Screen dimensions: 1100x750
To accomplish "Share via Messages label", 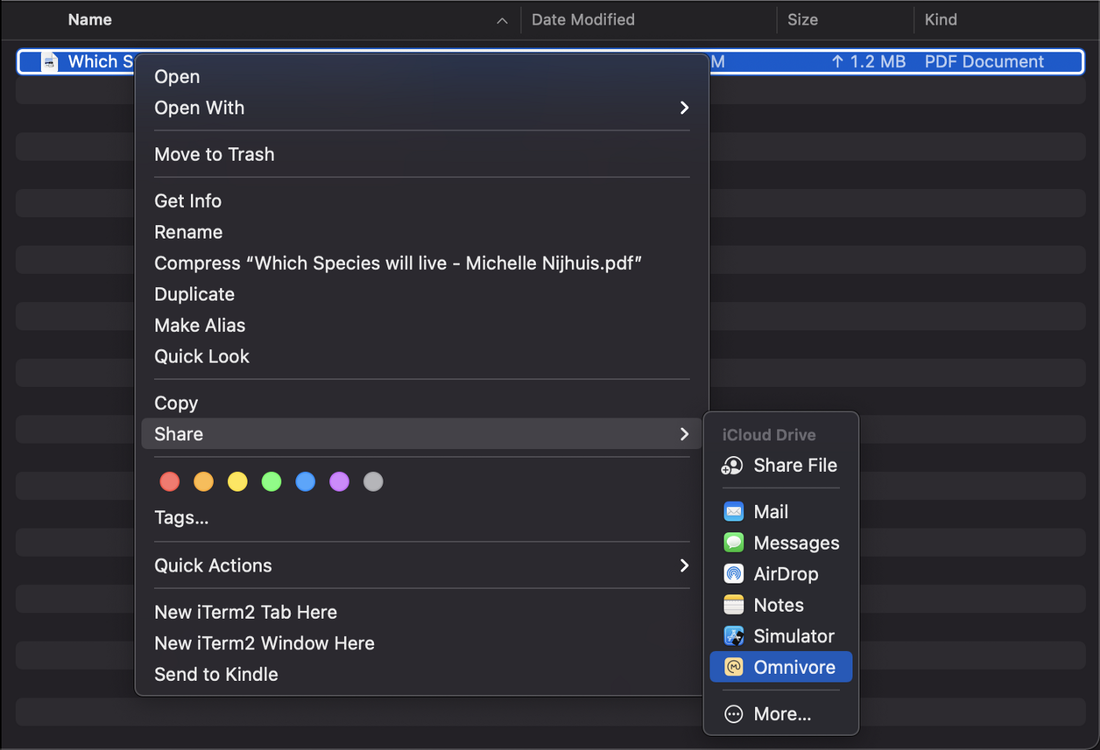I will [796, 543].
